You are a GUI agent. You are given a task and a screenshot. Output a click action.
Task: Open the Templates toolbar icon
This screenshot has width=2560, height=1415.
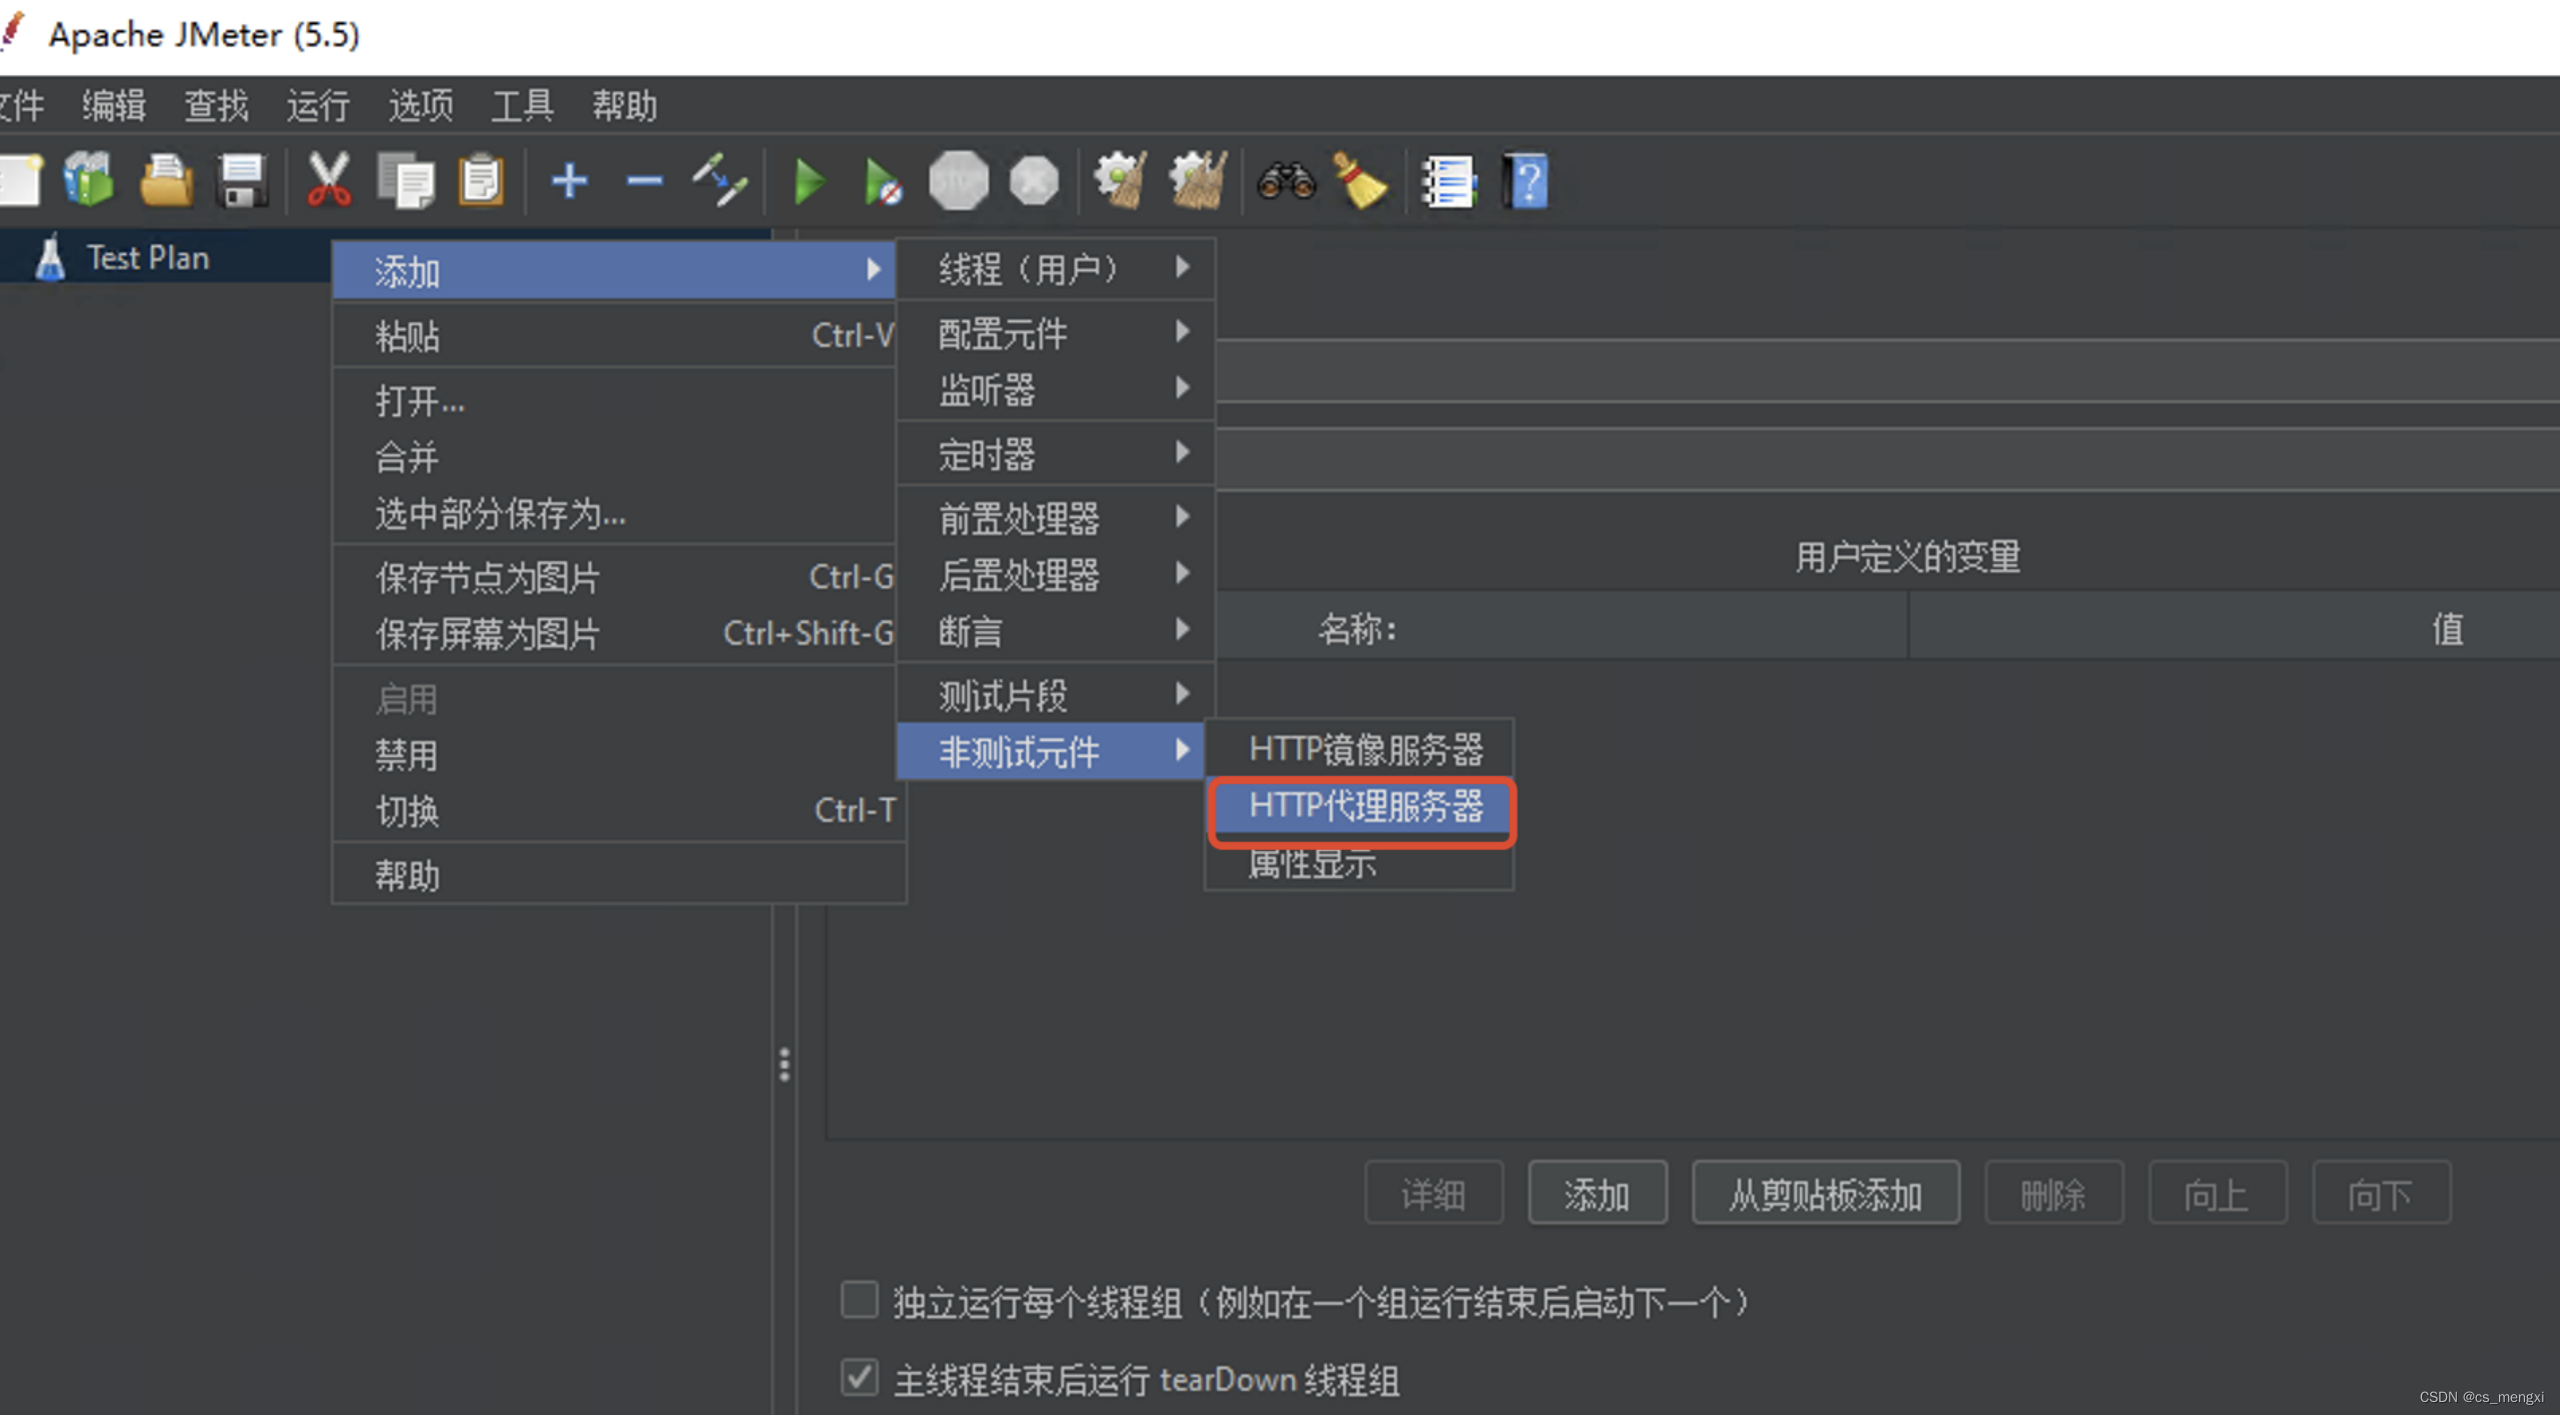pos(89,181)
